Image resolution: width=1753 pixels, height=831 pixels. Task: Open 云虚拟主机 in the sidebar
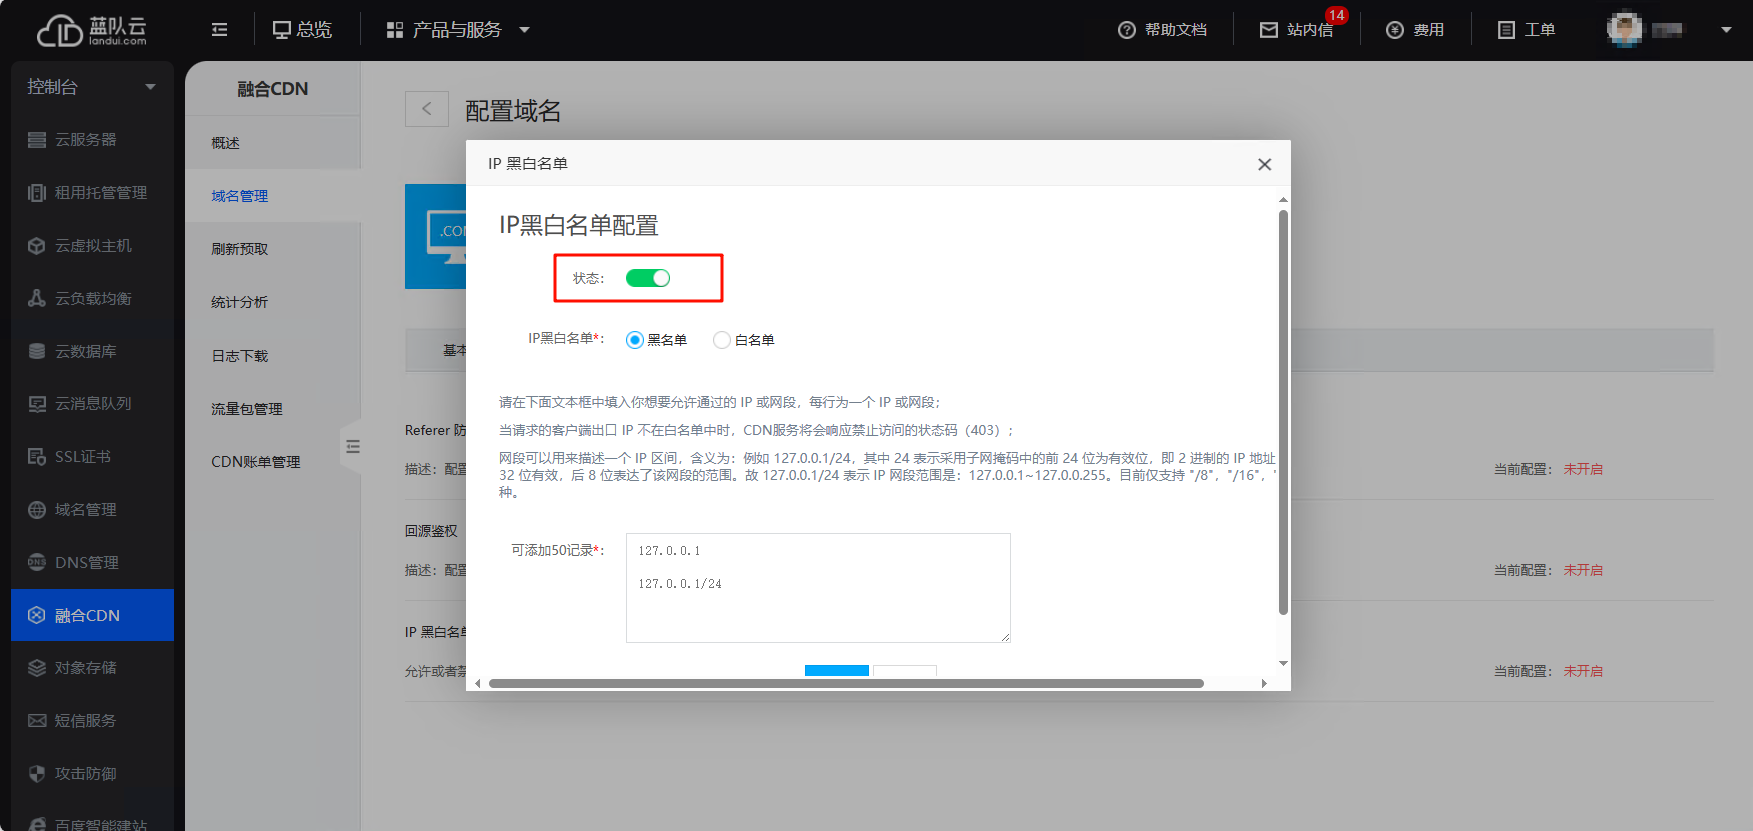(x=92, y=246)
